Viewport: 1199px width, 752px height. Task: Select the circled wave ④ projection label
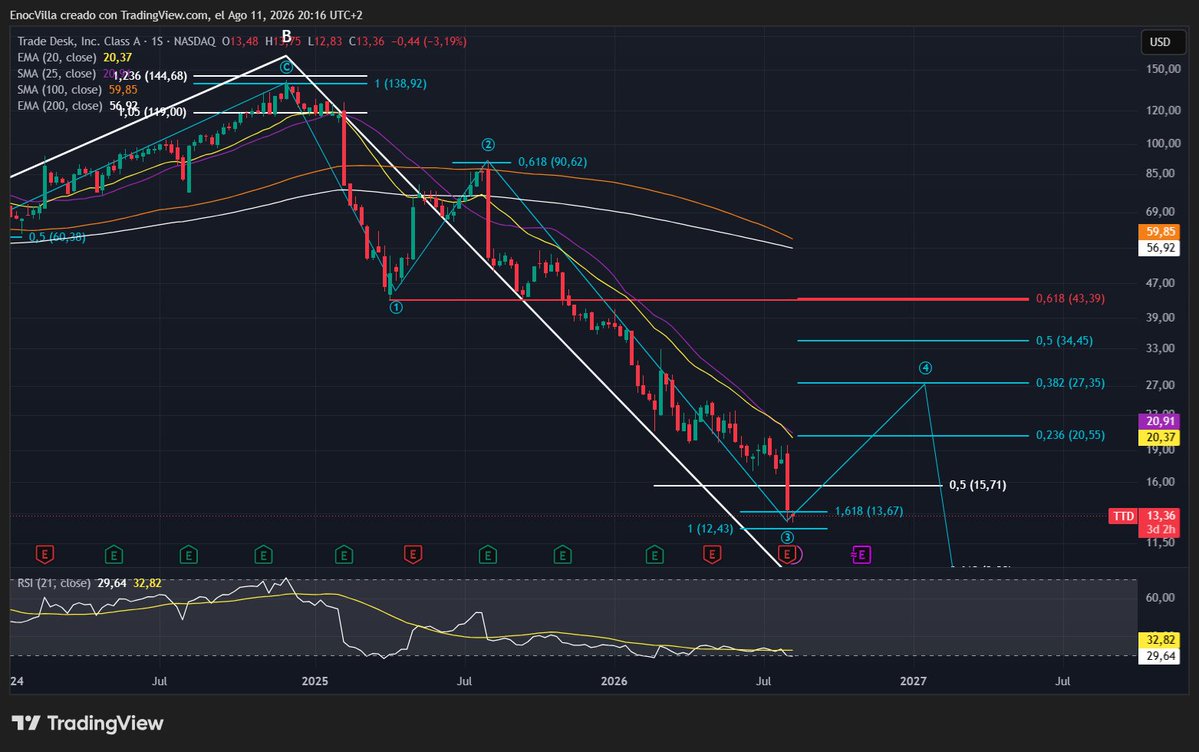925,368
